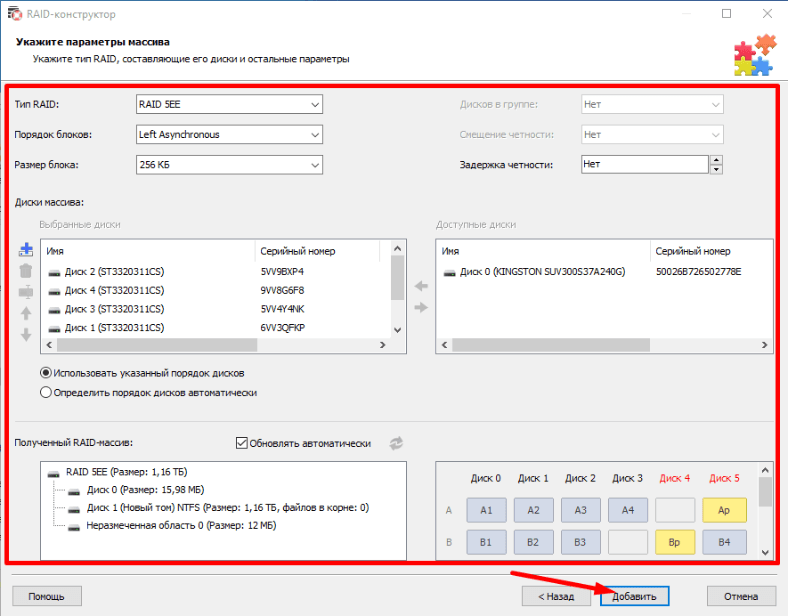
Task: Click the '< Назад' button
Action: point(555,596)
